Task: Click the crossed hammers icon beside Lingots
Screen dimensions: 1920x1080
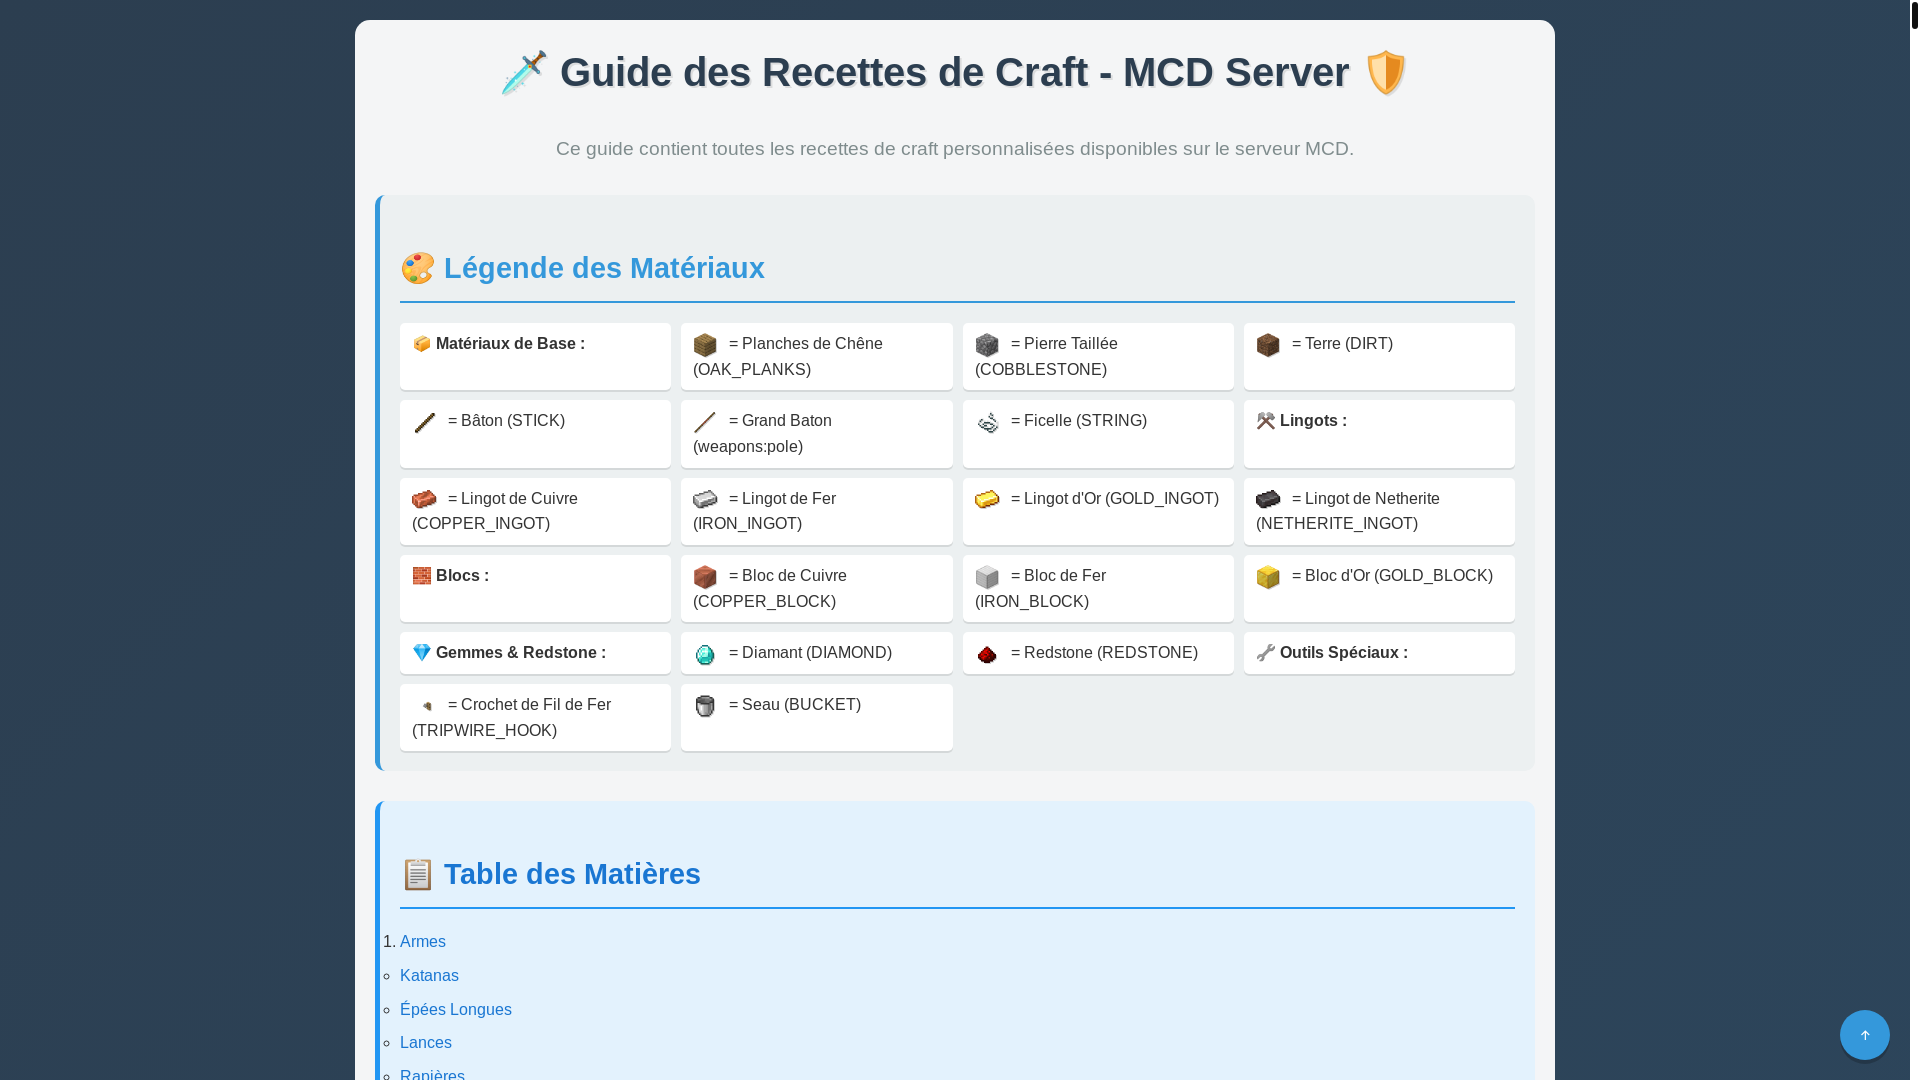Action: click(x=1266, y=421)
